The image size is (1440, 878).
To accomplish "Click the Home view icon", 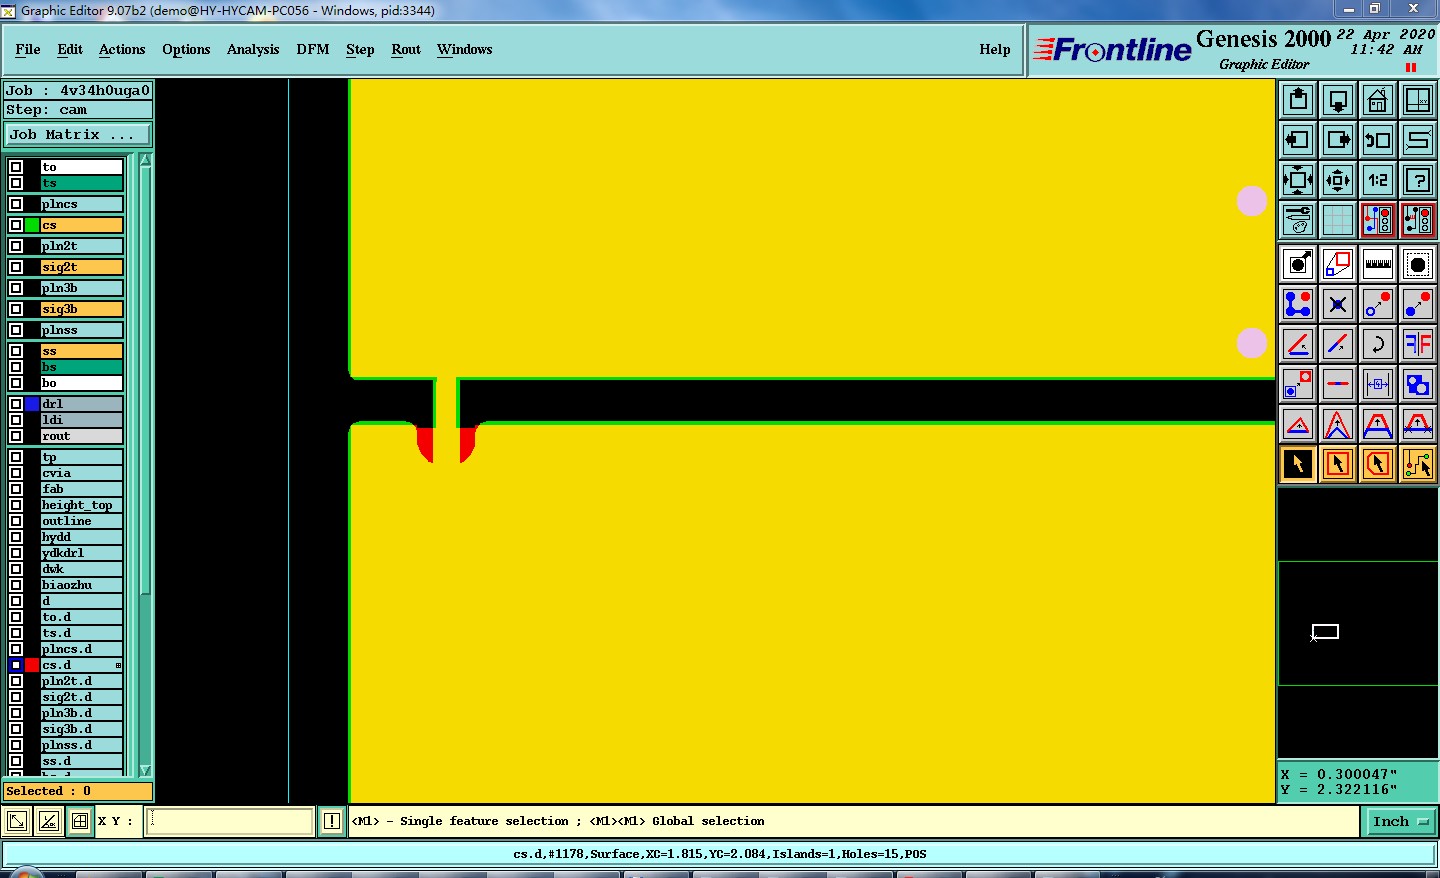I will tap(1378, 100).
